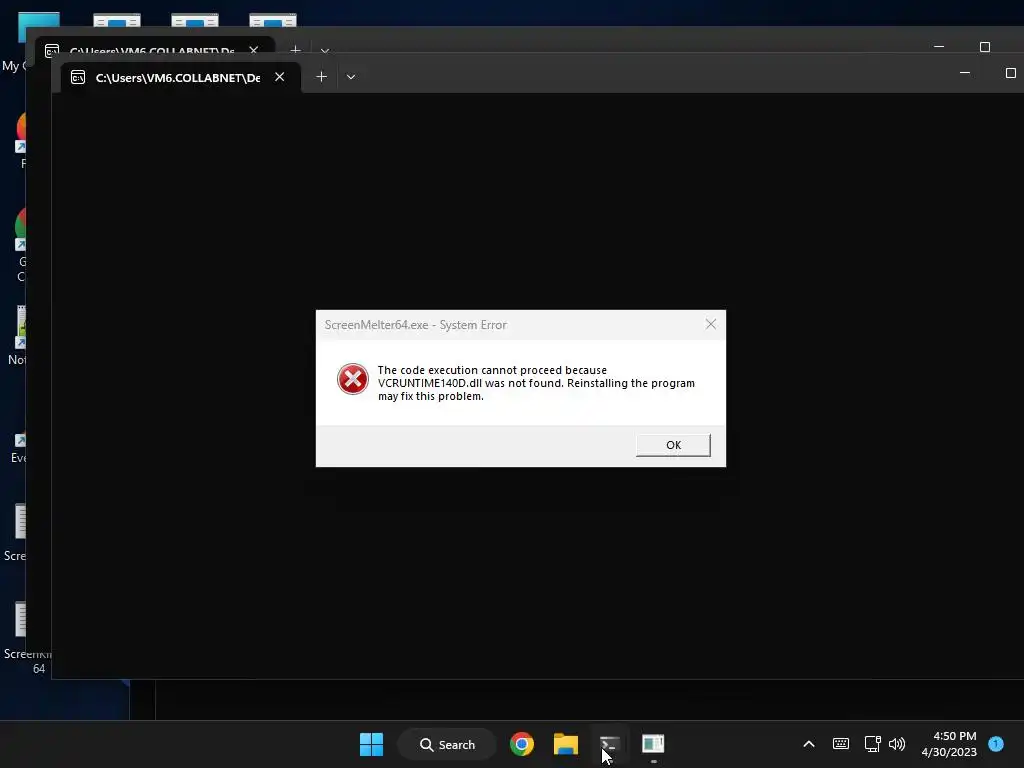Image resolution: width=1024 pixels, height=768 pixels.
Task: Open the touch keyboard tray icon
Action: [840, 744]
